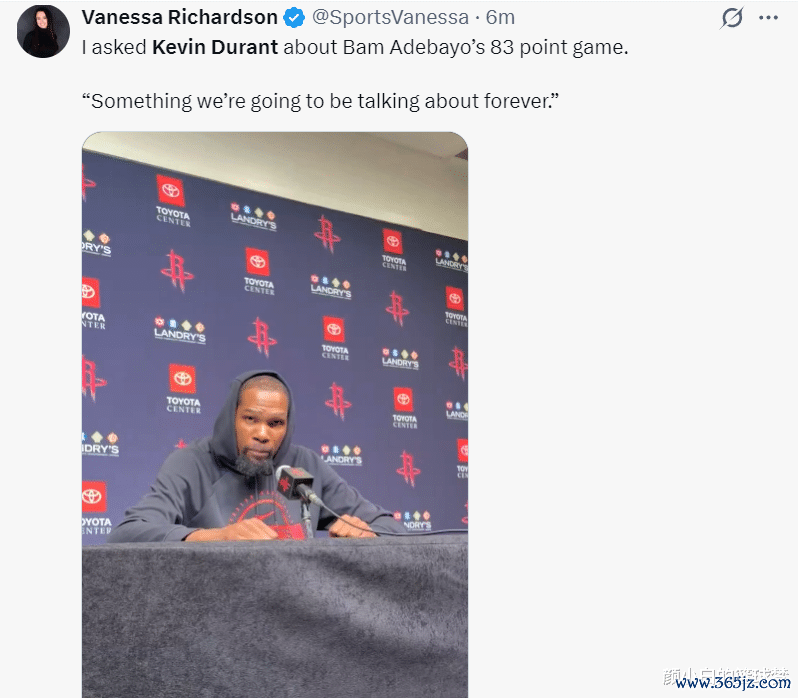Screen dimensions: 798x698
Task: Click the 6m timestamp link
Action: click(x=500, y=17)
